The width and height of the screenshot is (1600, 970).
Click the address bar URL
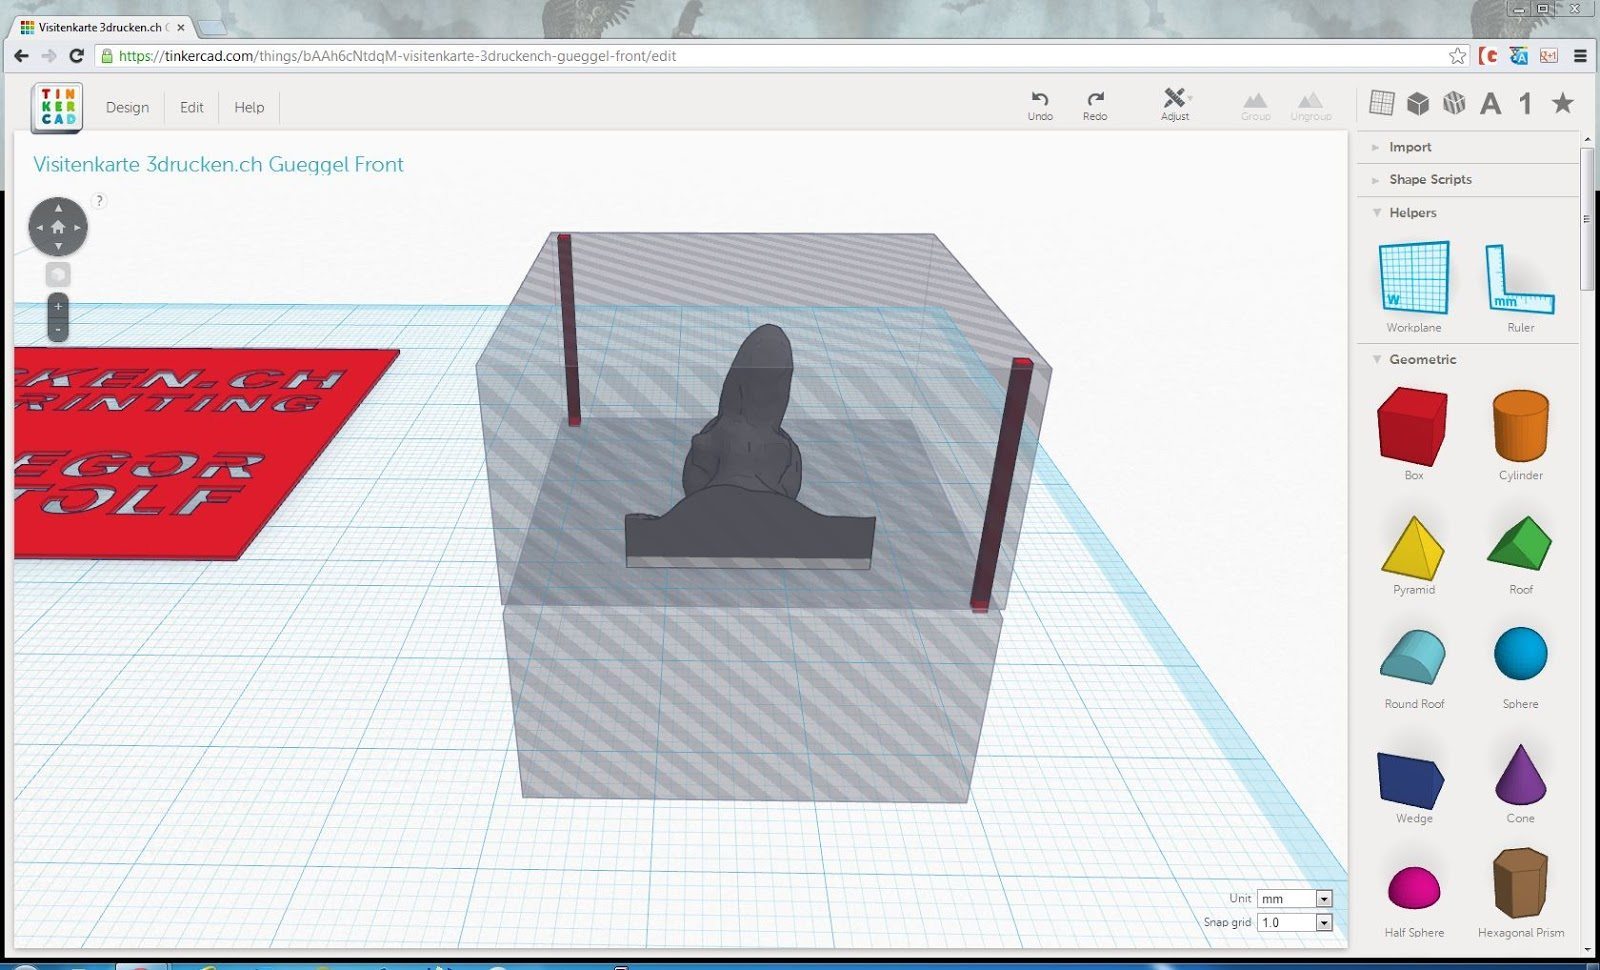397,56
